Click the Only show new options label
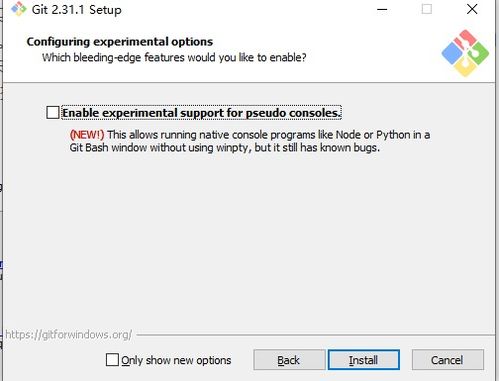Viewport: 499px width, 381px height. point(176,360)
